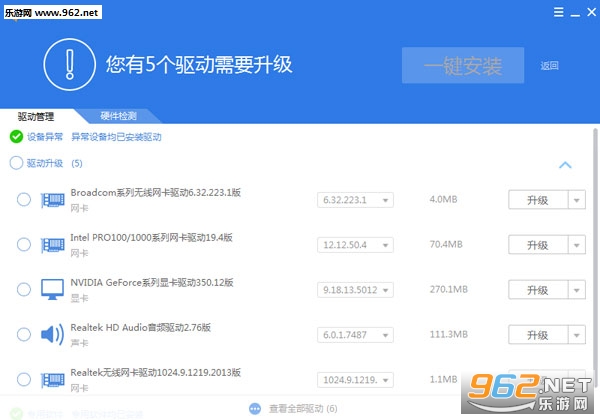
Task: Click the 异常设备均已安装驱动 status text
Action: 116,137
